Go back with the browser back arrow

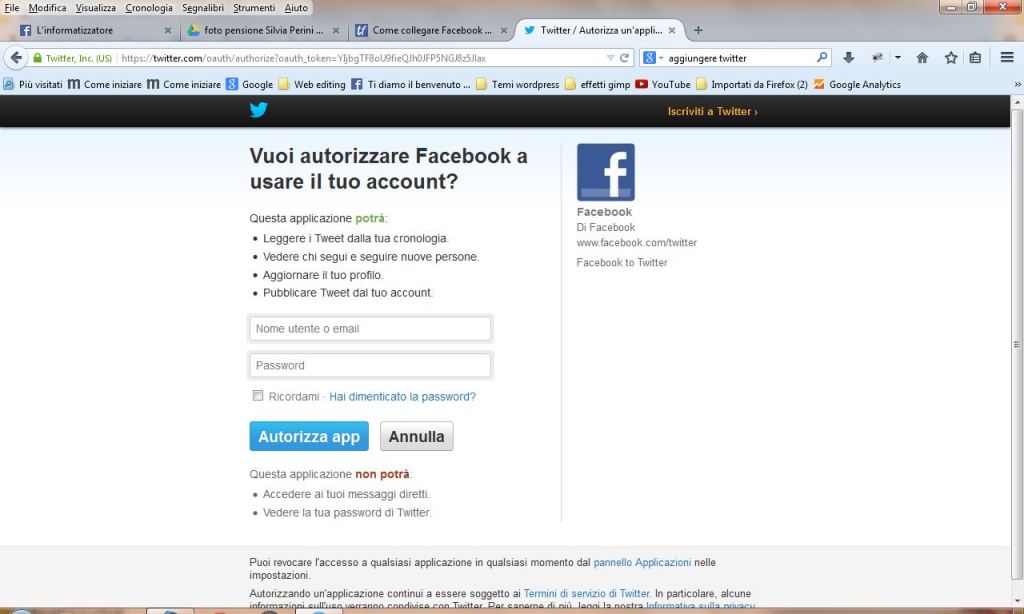[16, 57]
